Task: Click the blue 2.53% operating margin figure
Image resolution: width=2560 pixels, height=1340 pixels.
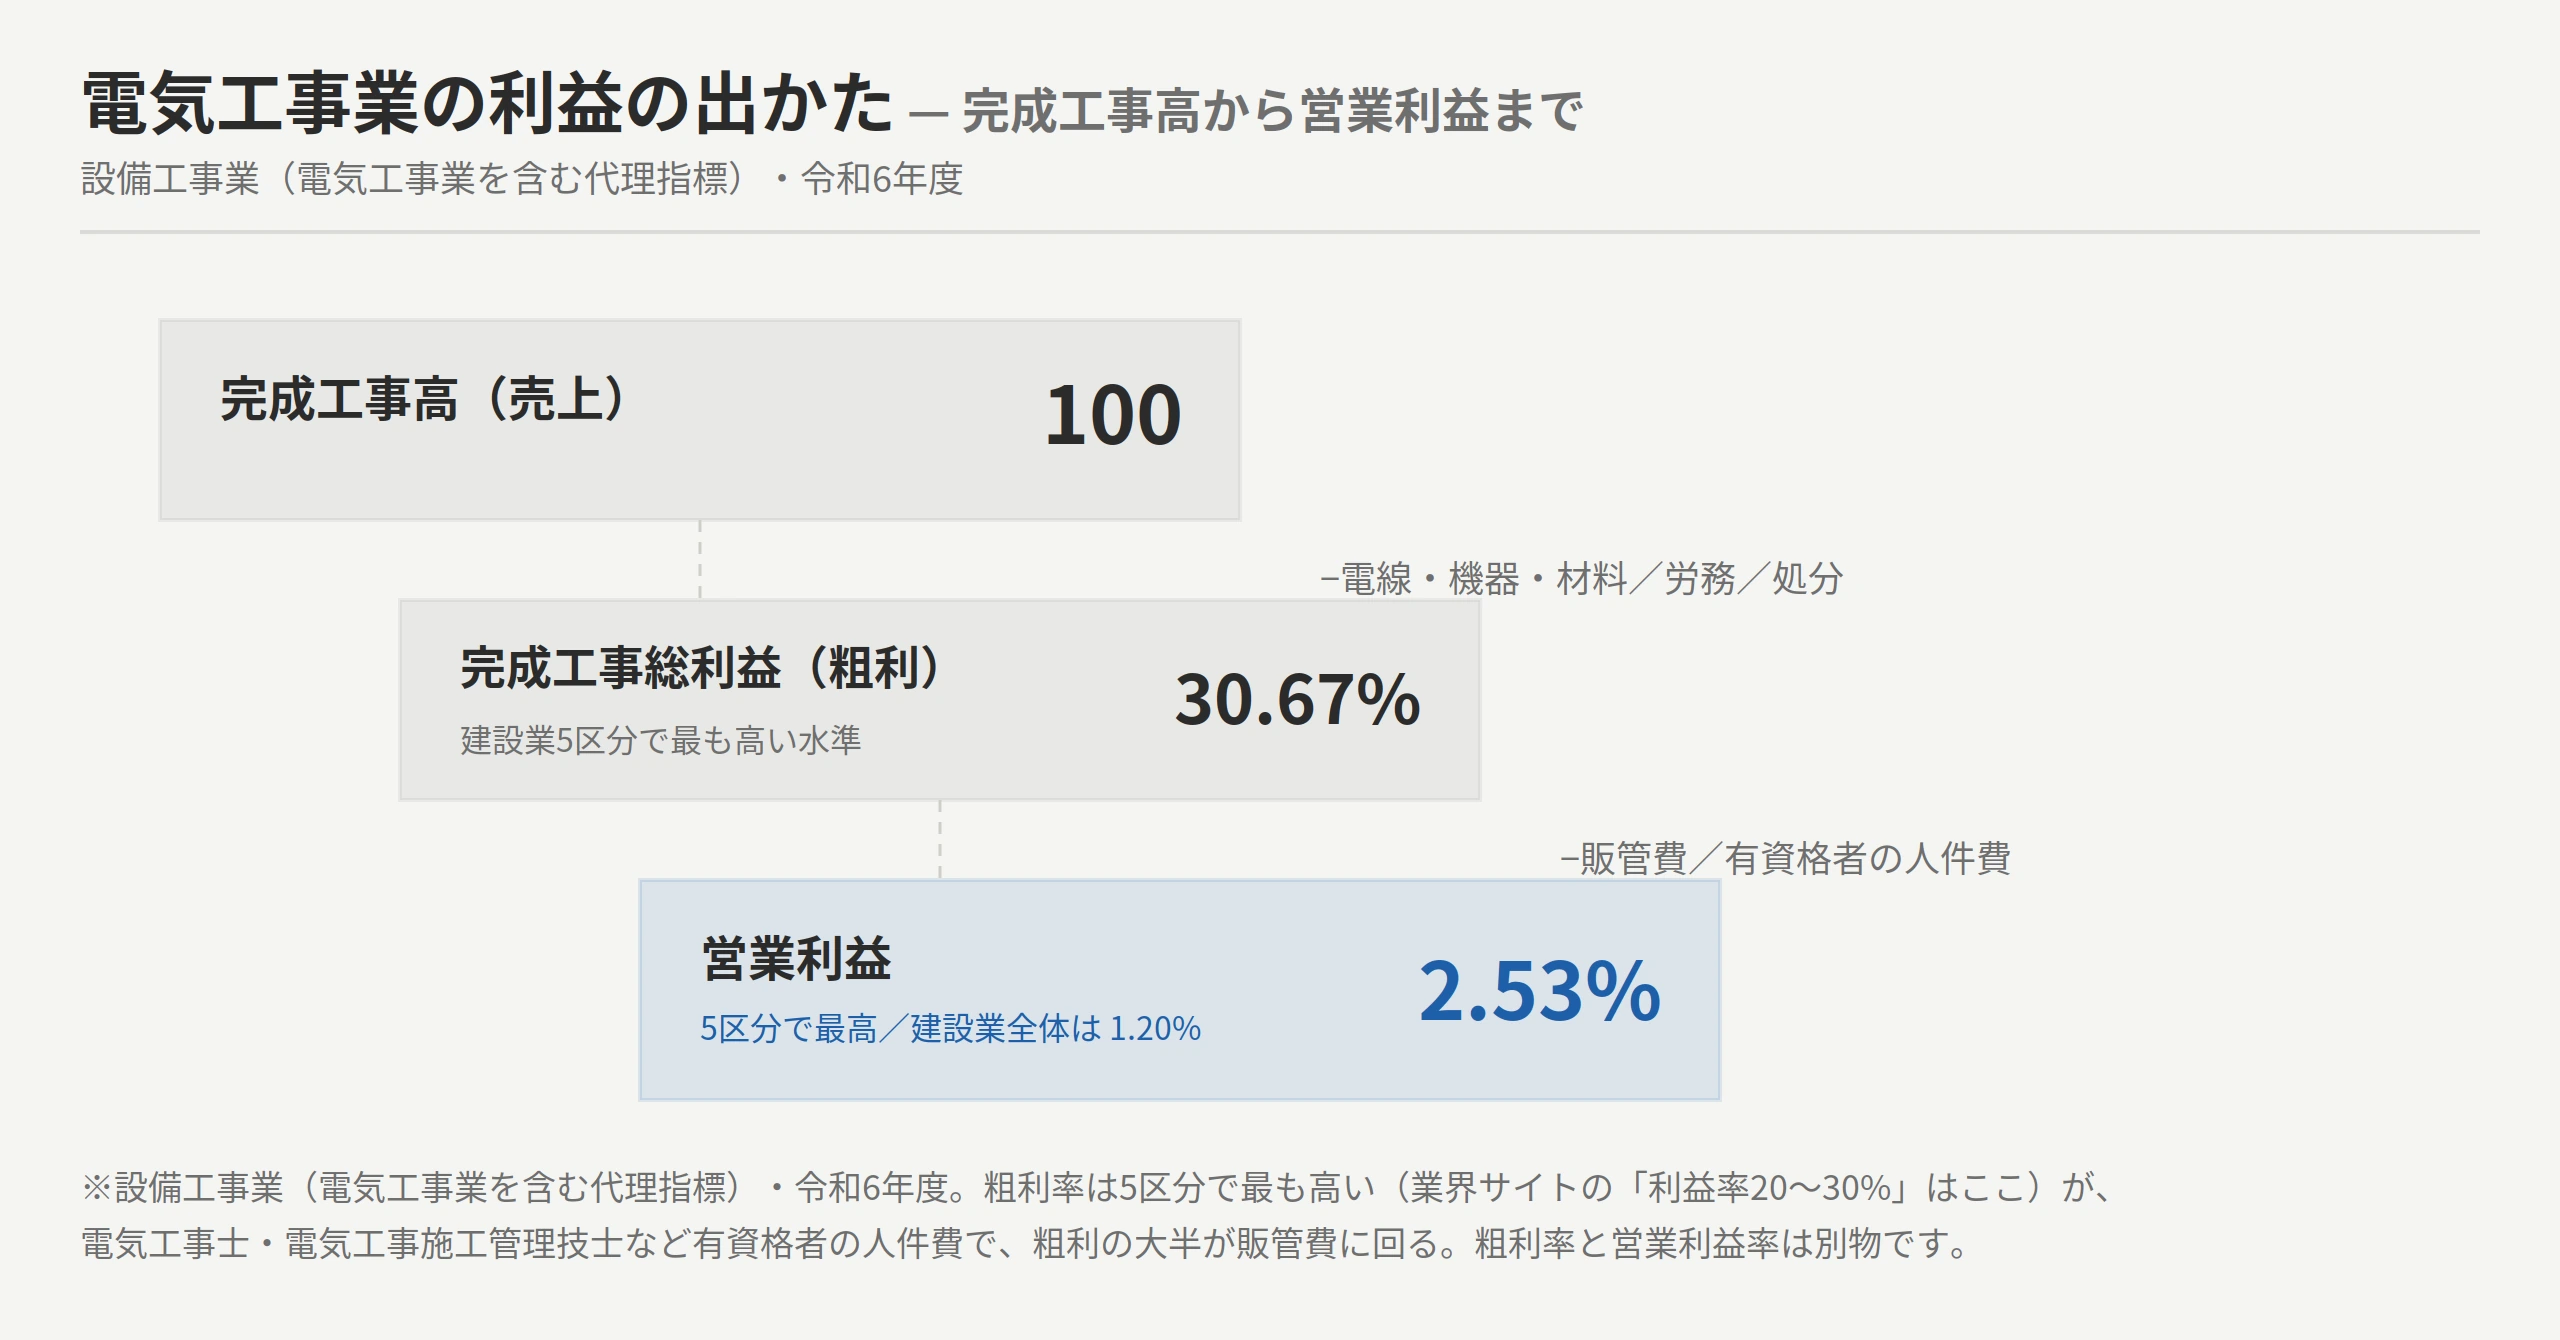Action: coord(1539,991)
